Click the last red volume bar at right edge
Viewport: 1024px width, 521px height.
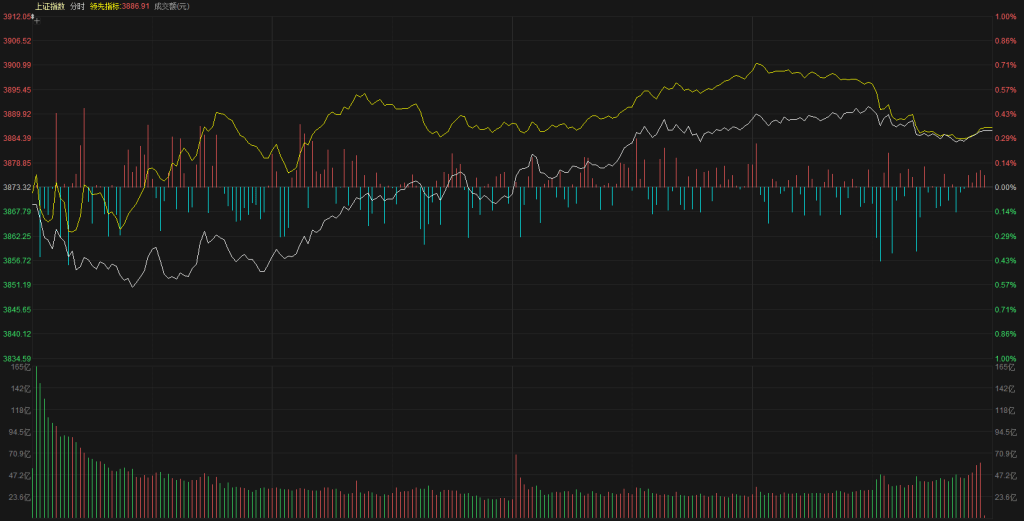980,491
